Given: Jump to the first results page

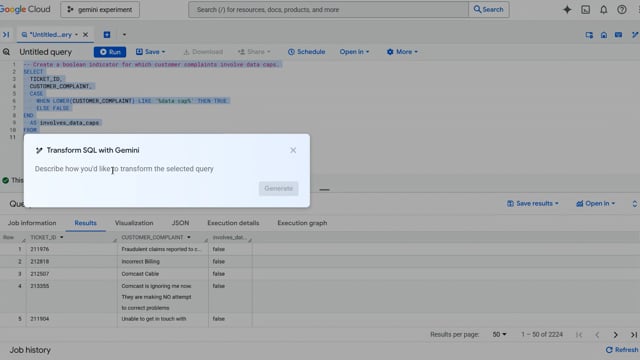Looking at the screenshot, I should [579, 335].
